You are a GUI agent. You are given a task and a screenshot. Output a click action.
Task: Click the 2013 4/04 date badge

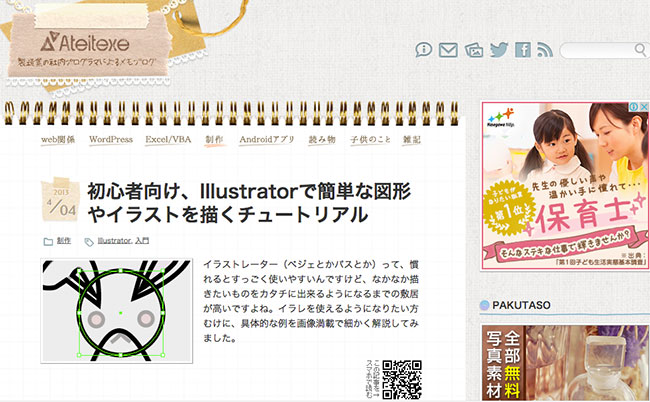(61, 200)
